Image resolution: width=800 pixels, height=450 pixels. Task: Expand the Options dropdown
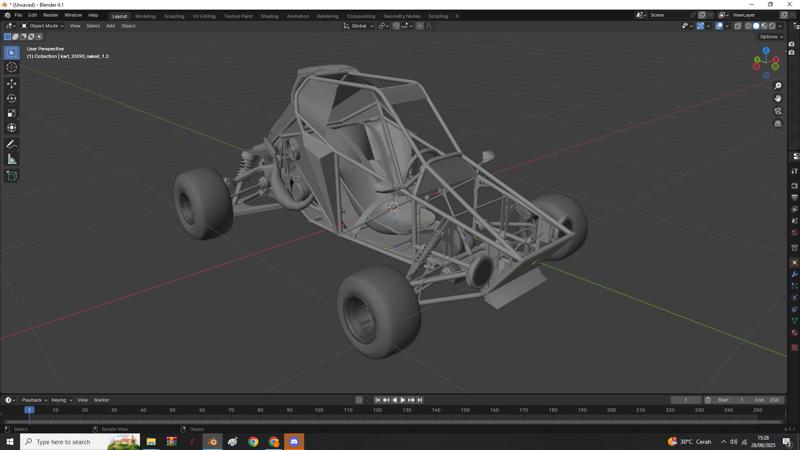(x=770, y=37)
